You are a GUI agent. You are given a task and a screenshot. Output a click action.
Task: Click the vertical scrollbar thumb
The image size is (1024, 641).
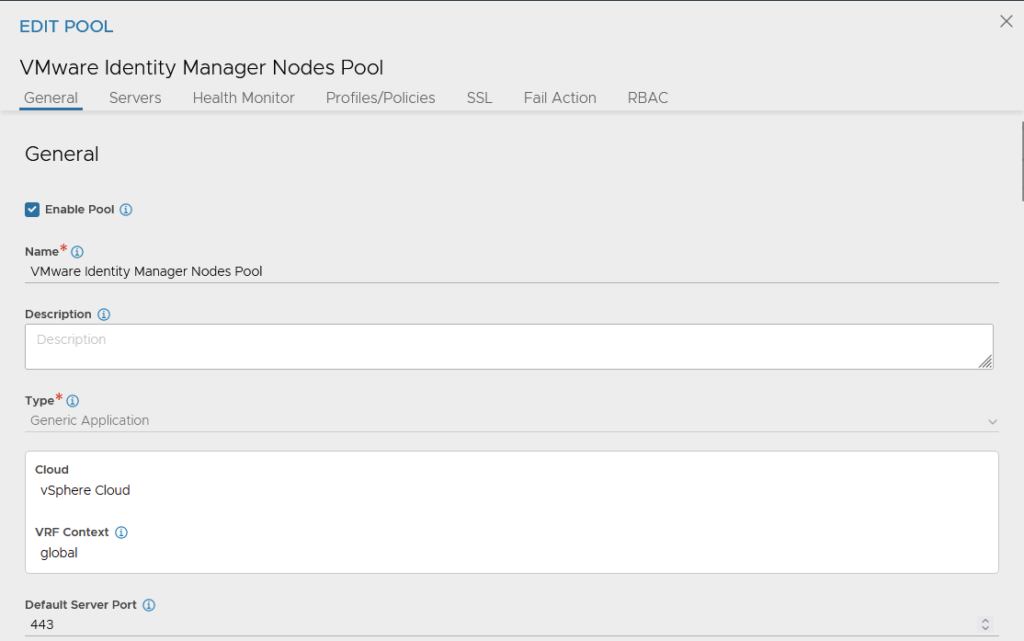click(x=1021, y=160)
